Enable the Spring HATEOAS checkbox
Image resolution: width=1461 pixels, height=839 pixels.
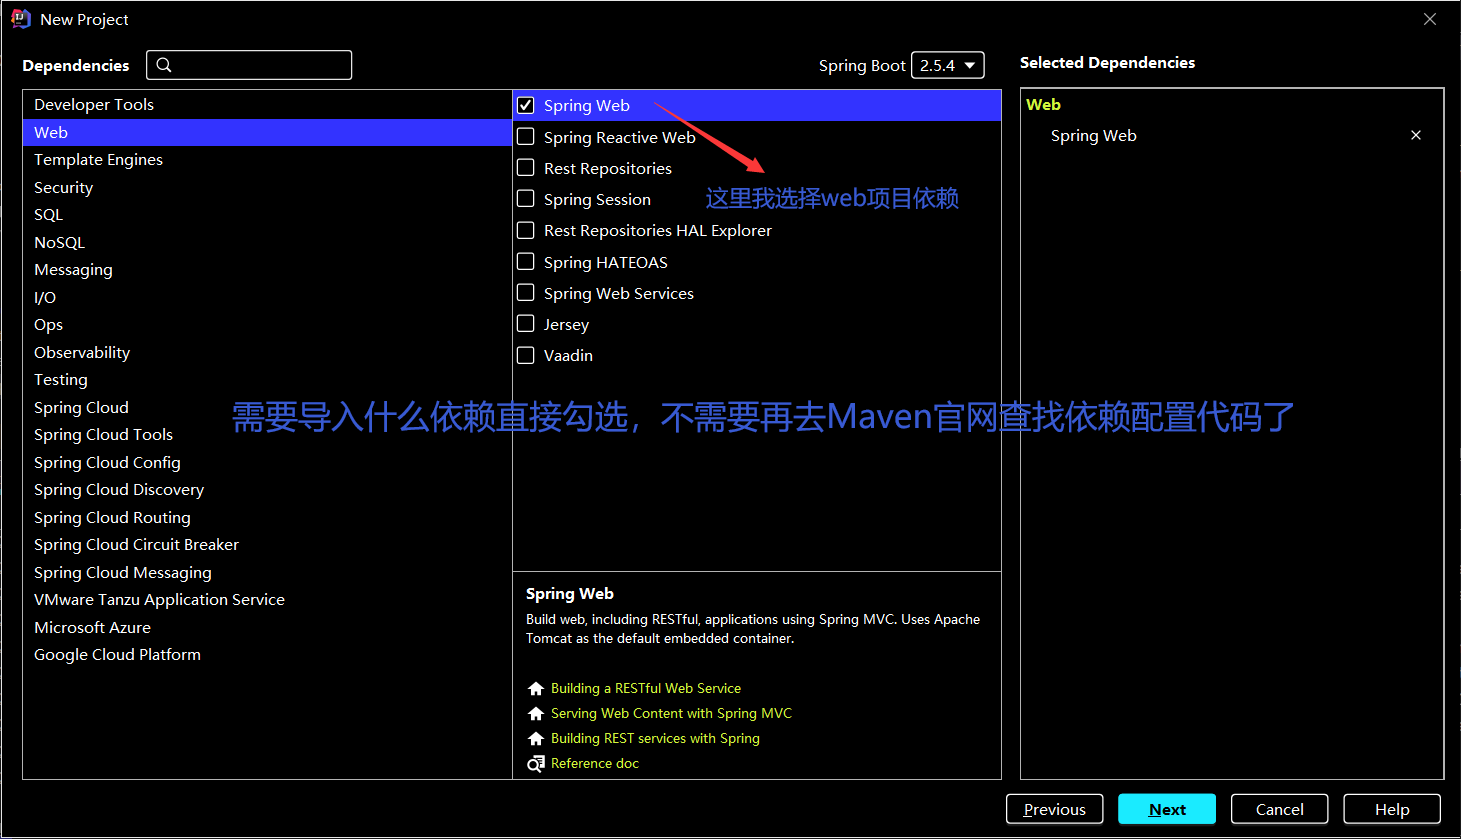pos(526,261)
